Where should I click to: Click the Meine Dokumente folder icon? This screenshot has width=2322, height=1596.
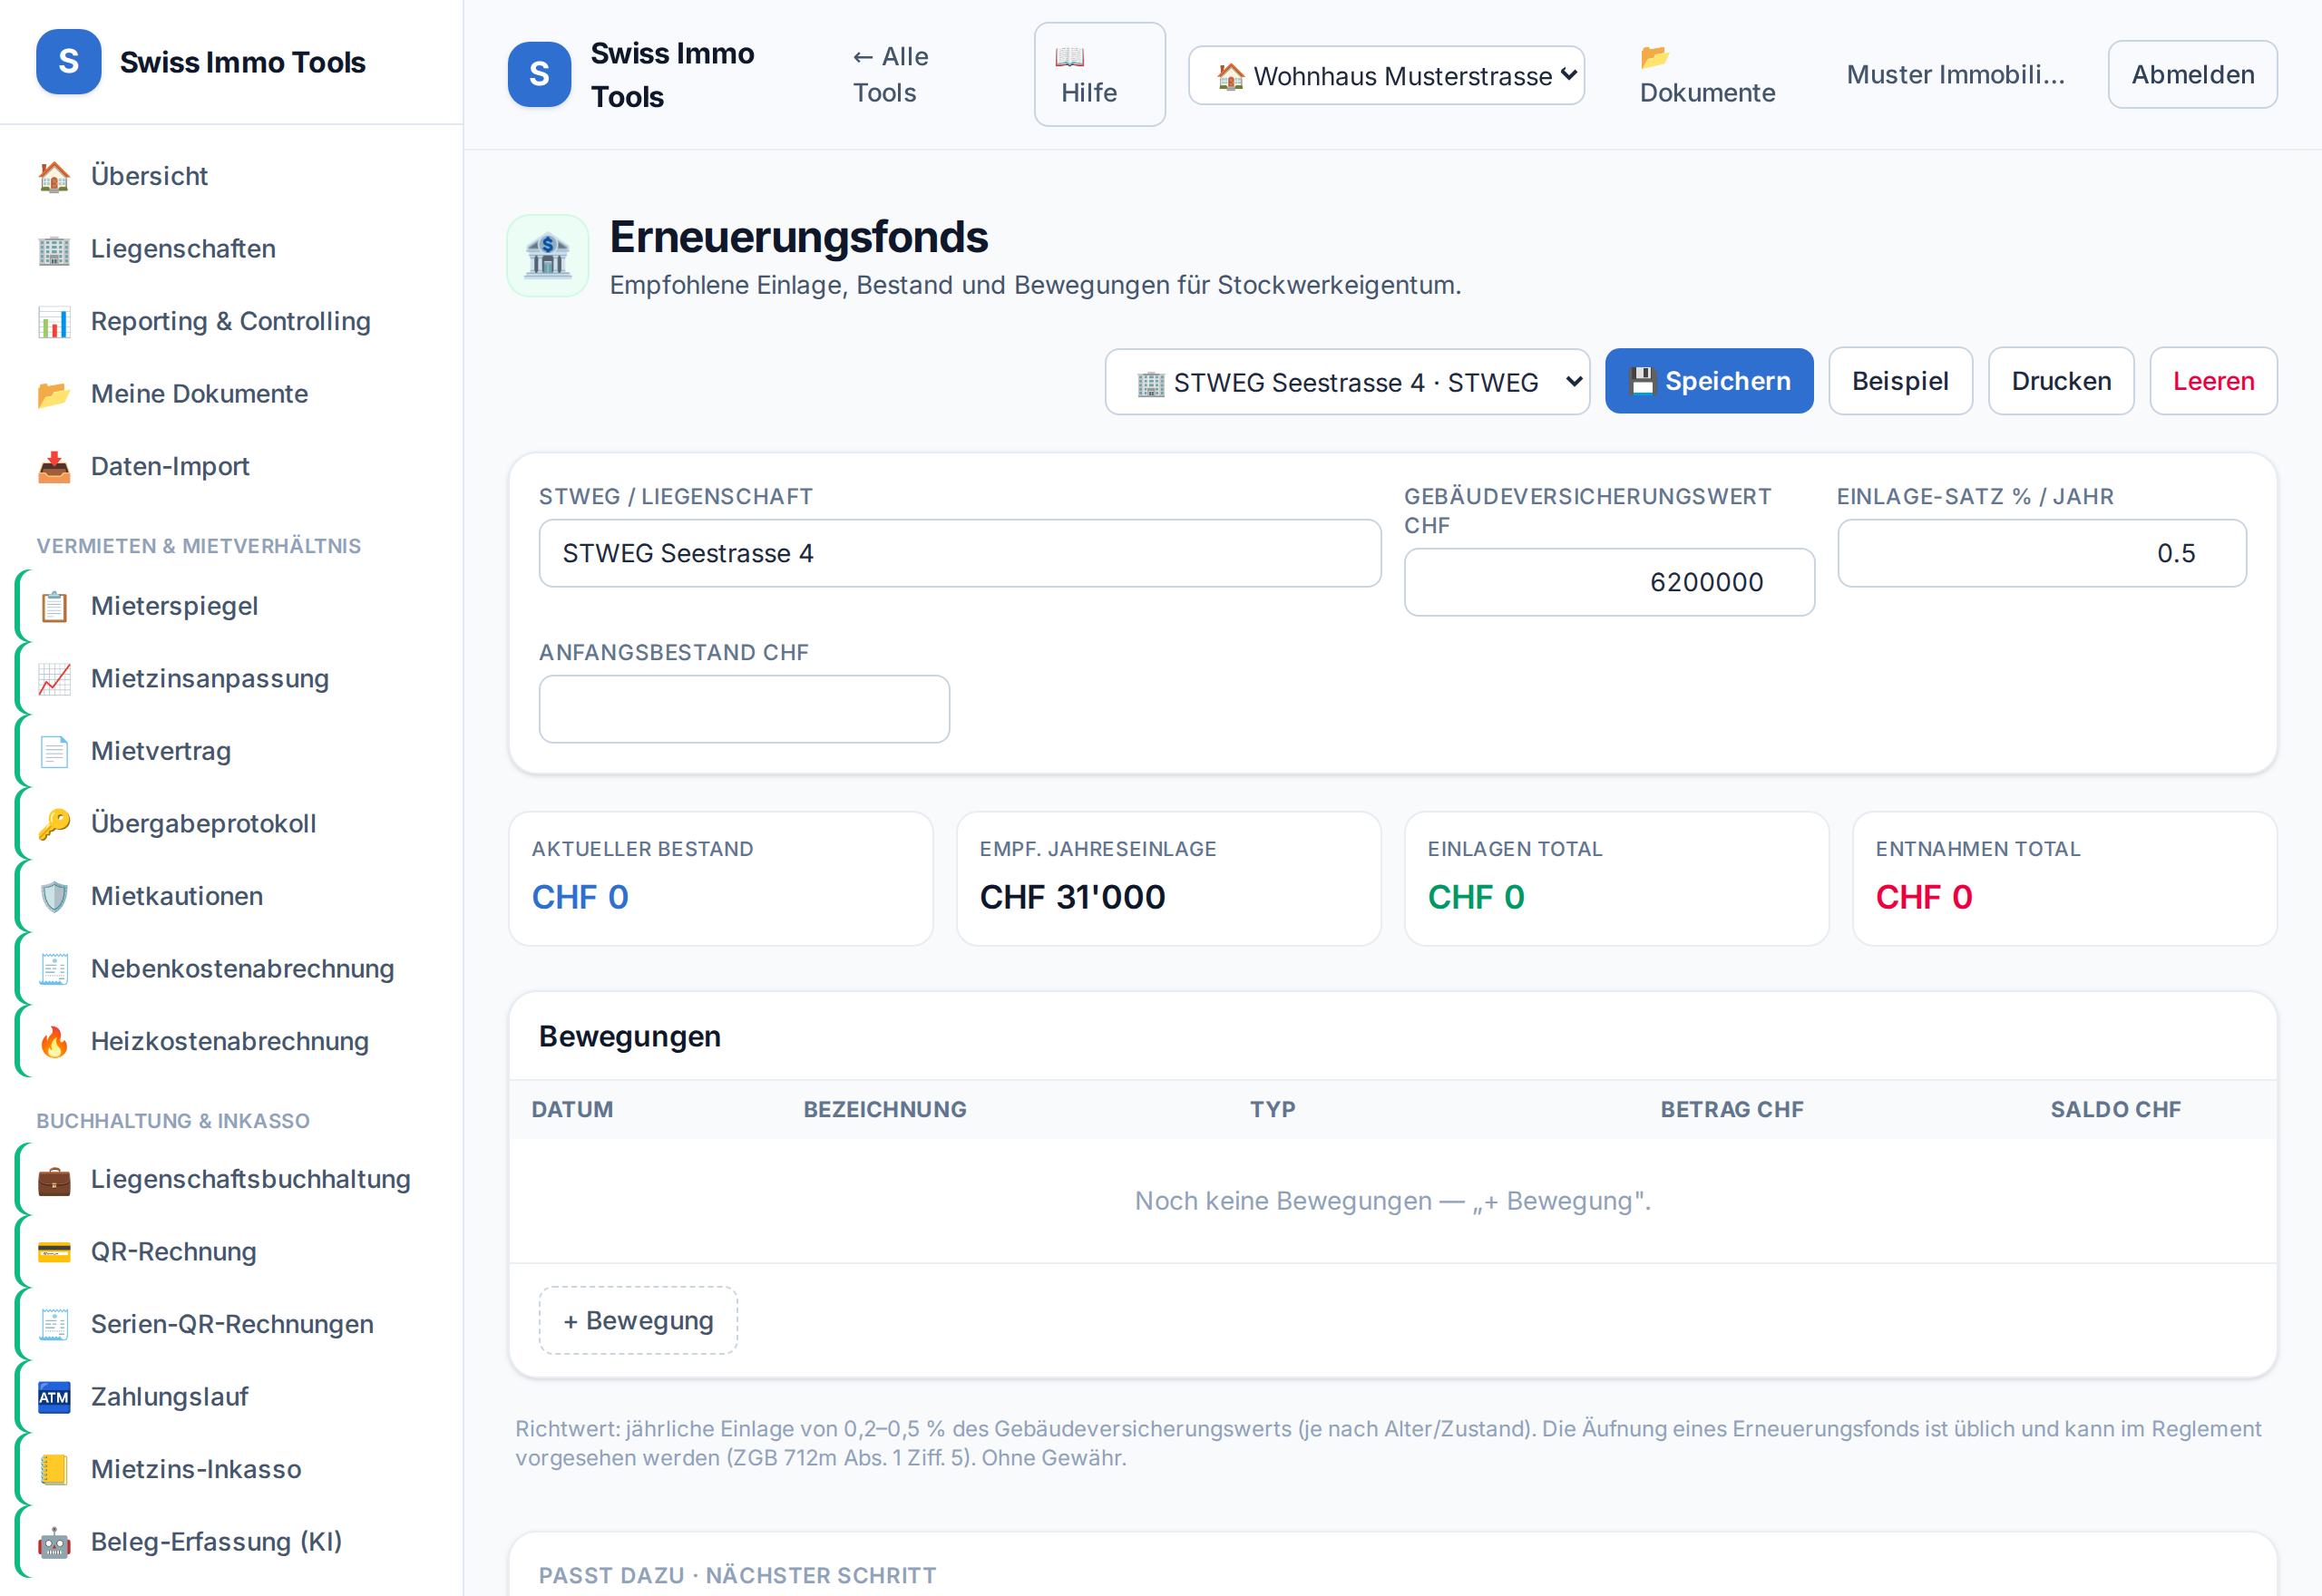[54, 394]
